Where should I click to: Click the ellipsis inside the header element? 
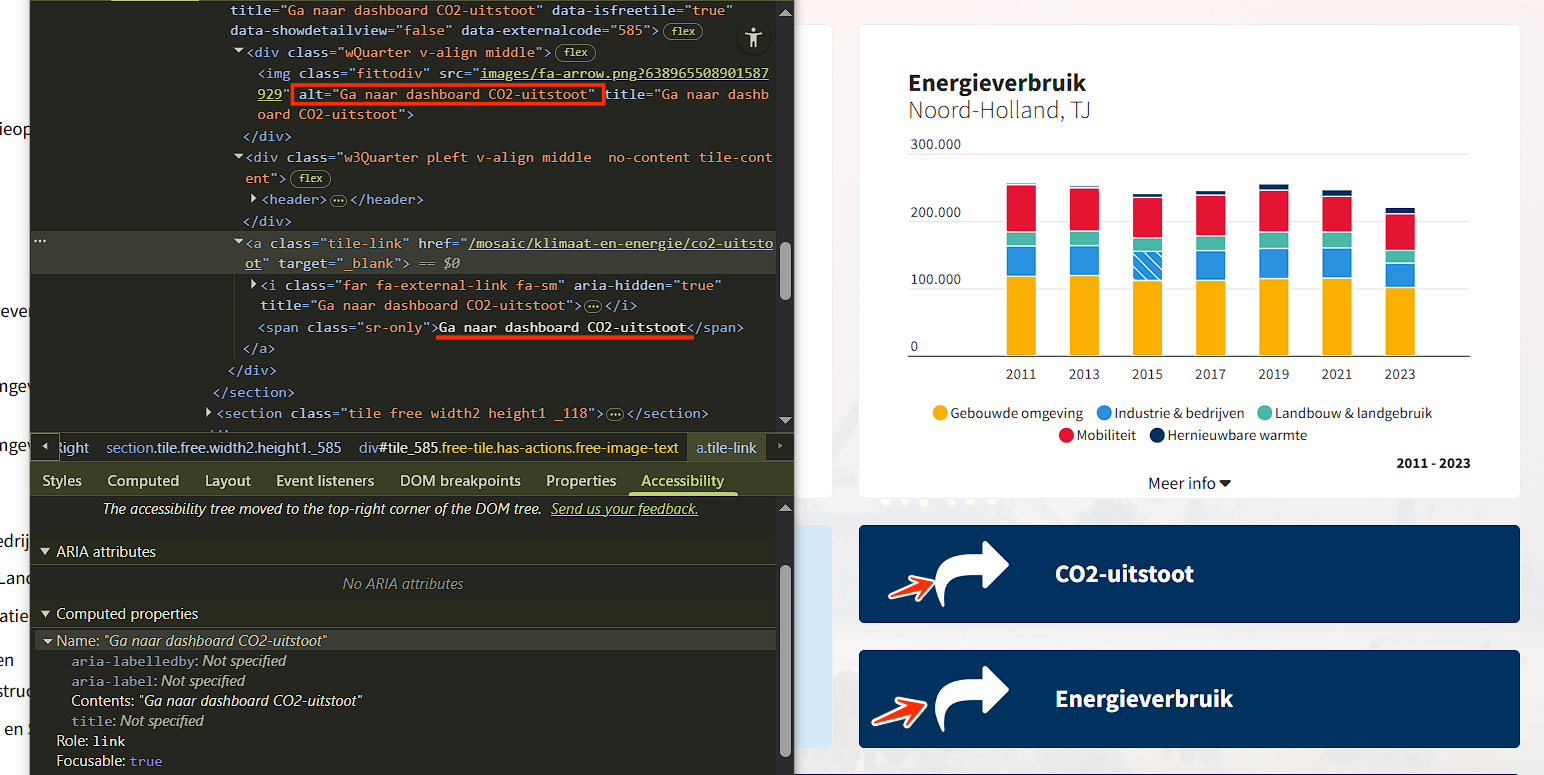click(338, 200)
